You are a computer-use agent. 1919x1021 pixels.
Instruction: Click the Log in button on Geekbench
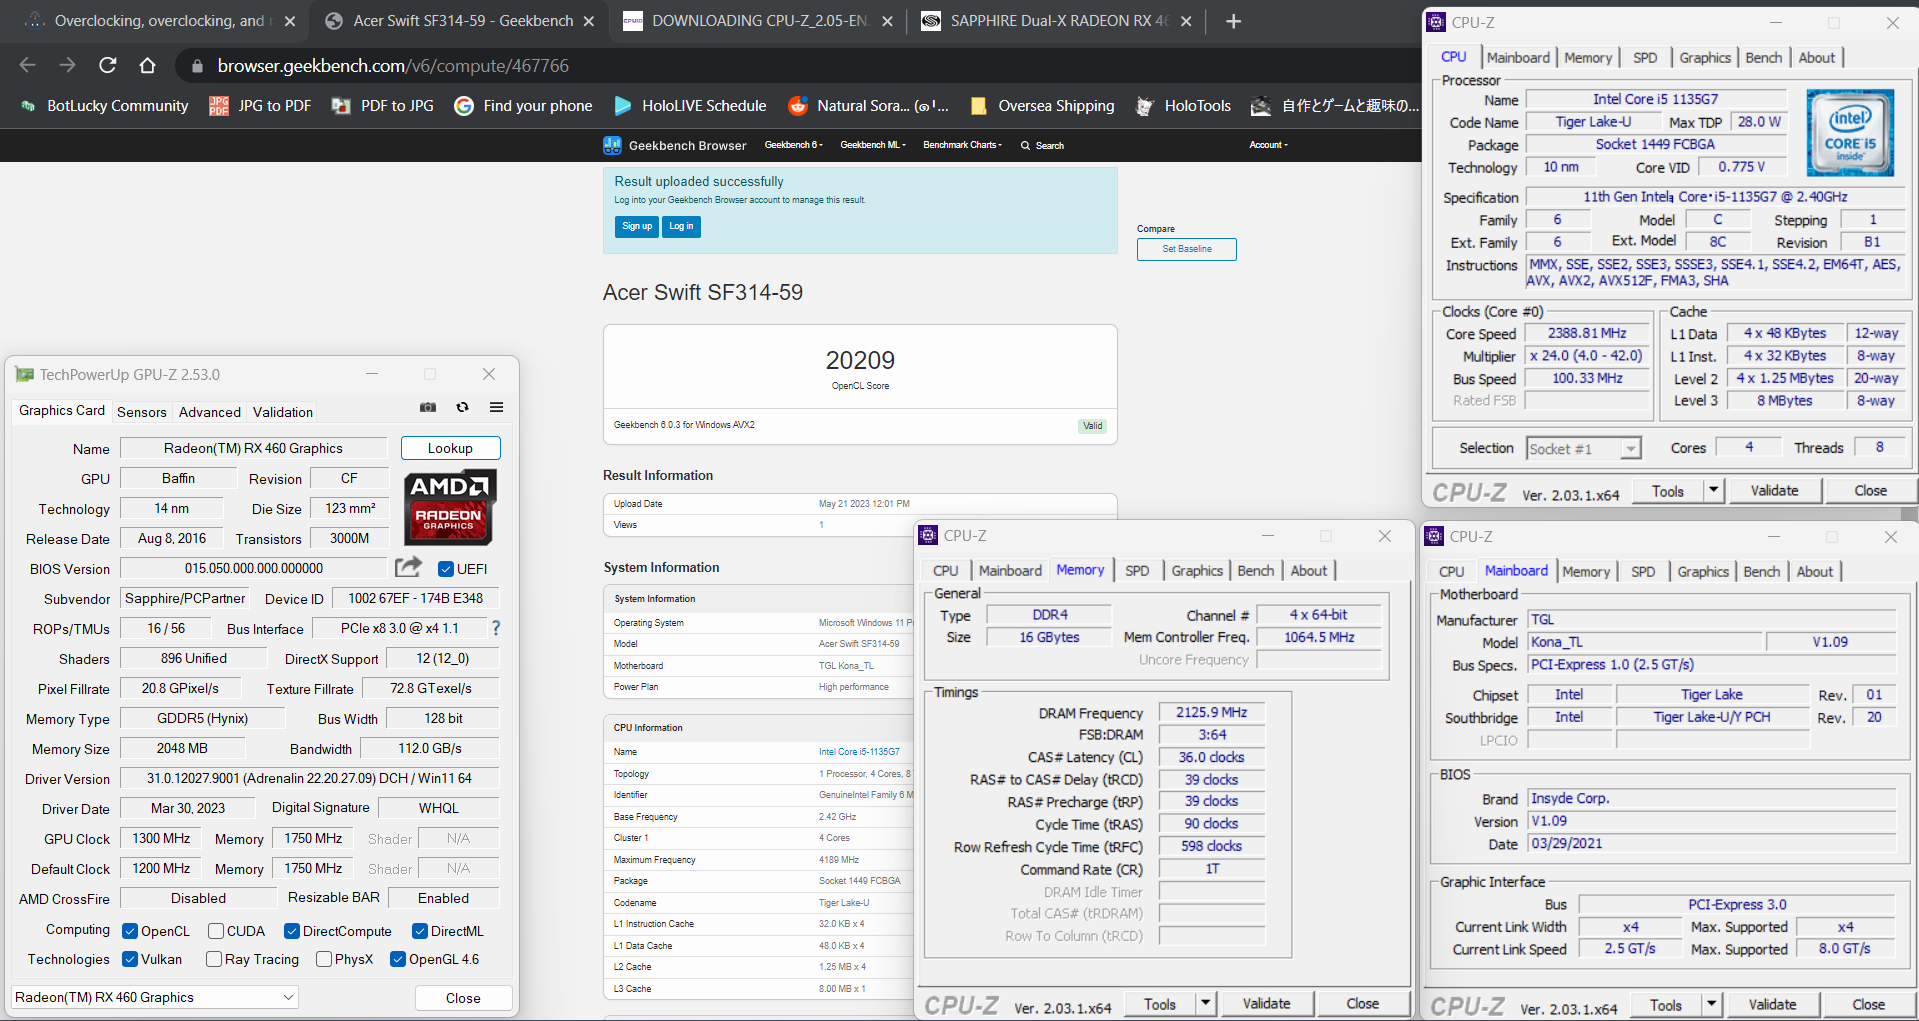(681, 227)
